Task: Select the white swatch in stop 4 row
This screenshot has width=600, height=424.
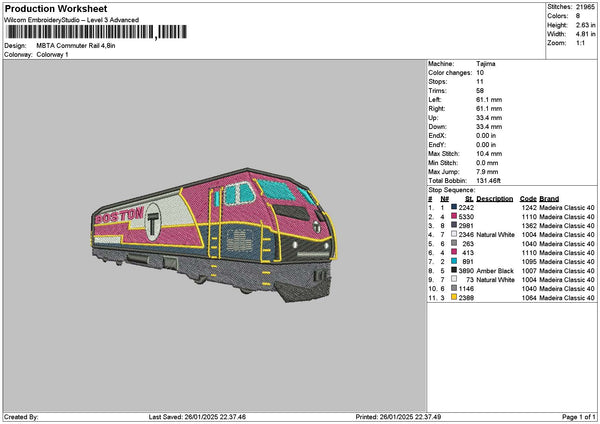Action: 455,234
